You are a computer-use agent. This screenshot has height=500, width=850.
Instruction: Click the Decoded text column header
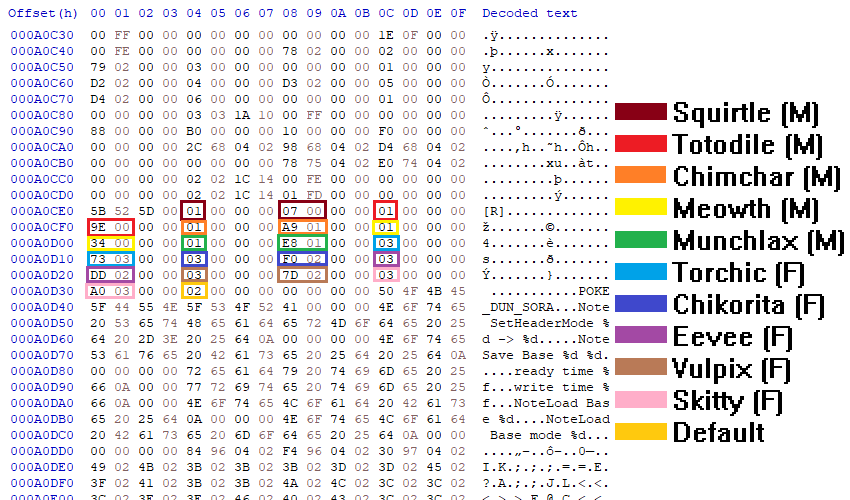(530, 13)
